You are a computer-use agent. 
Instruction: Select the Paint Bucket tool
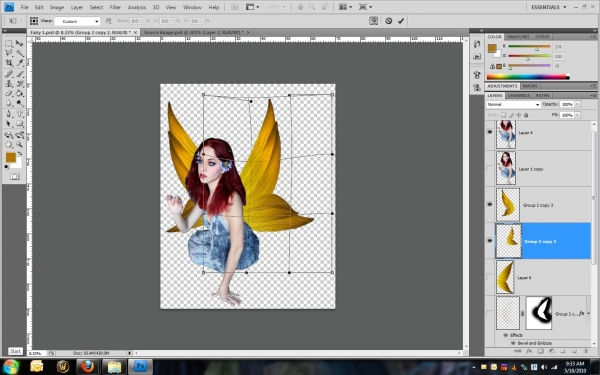pyautogui.click(x=20, y=93)
